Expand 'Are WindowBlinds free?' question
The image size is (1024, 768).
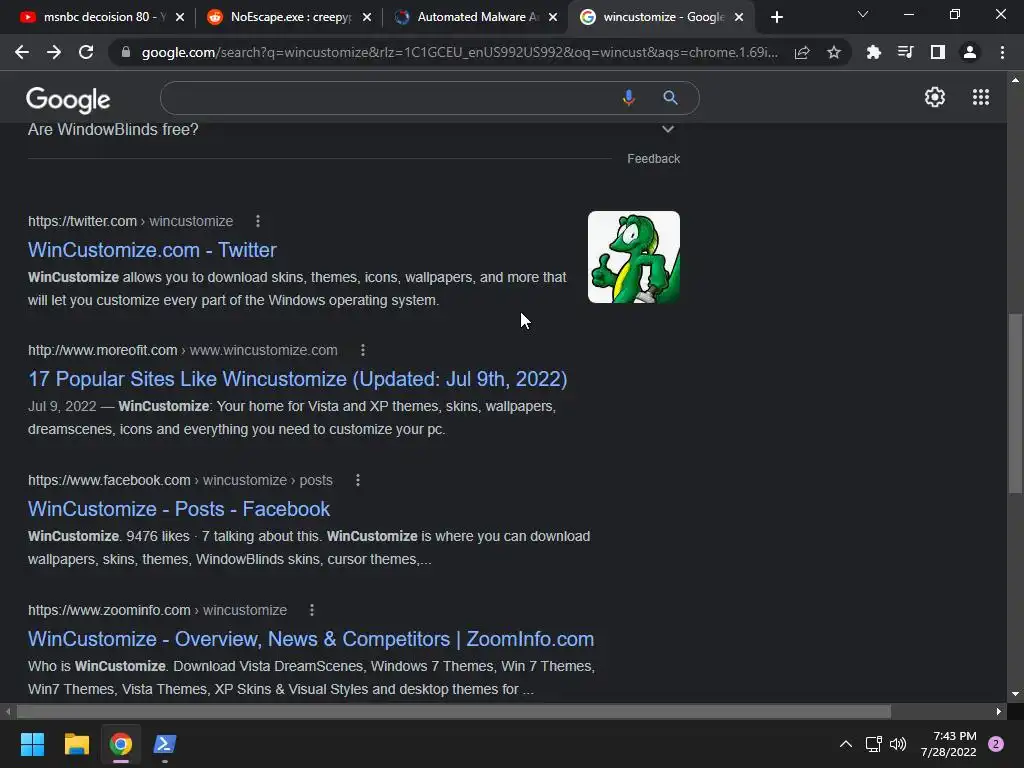click(351, 129)
